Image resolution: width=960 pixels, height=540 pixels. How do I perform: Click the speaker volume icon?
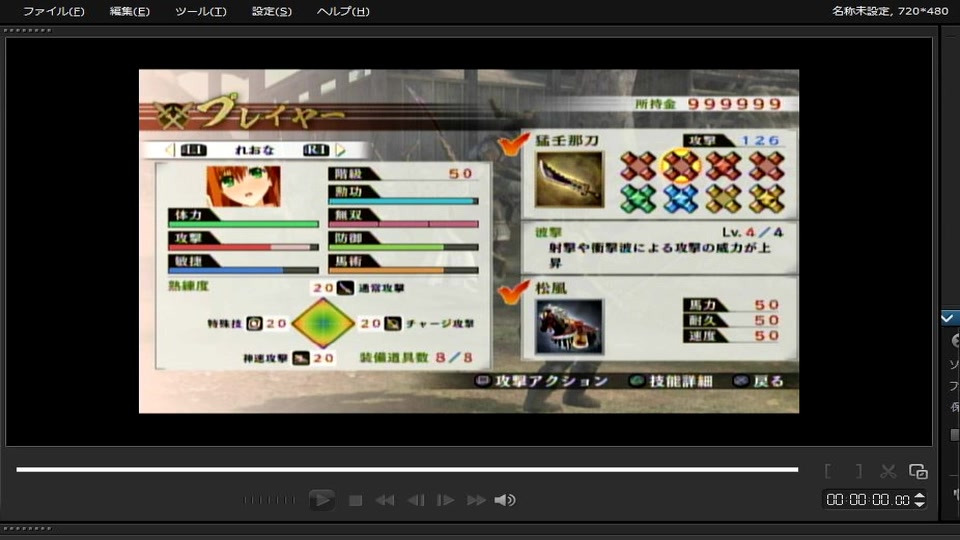click(505, 500)
